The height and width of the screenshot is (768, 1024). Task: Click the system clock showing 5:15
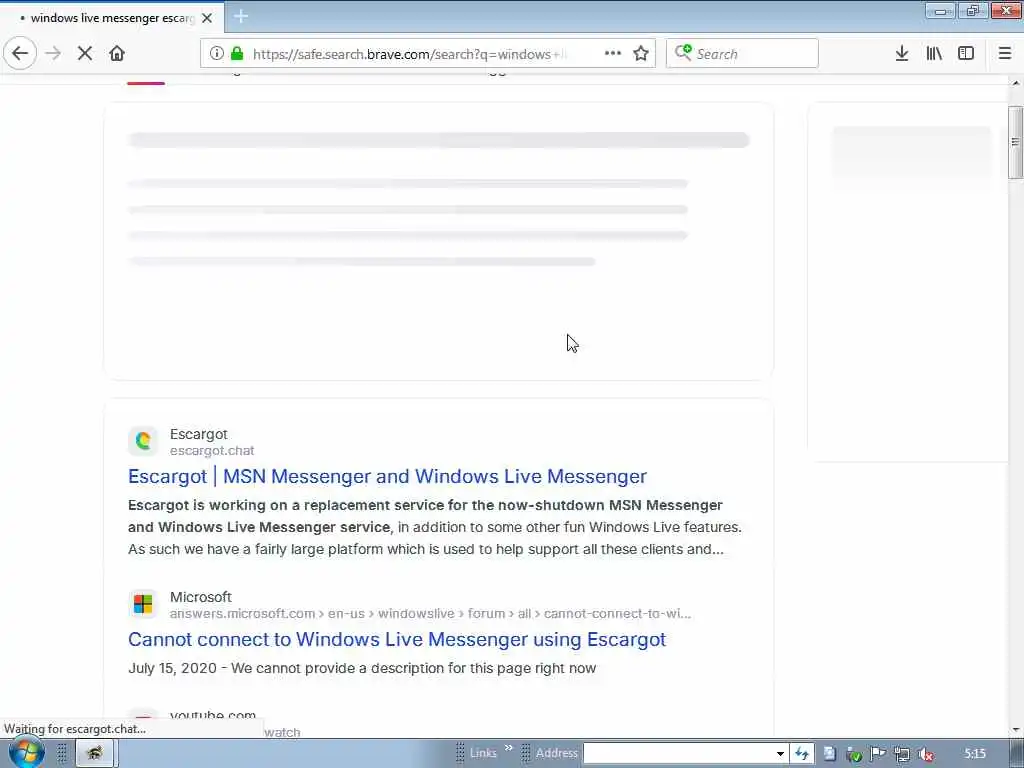pos(974,754)
